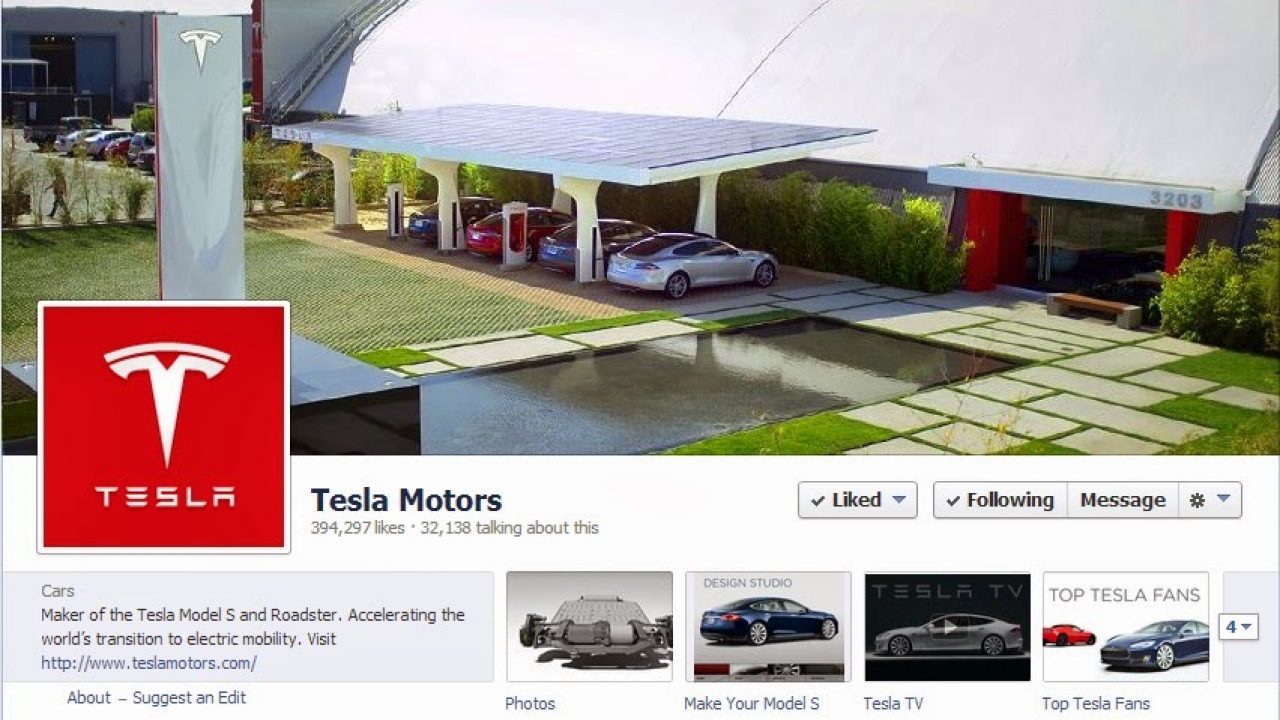The width and height of the screenshot is (1280, 720).
Task: Expand the 4 more apps dropdown
Action: [x=1238, y=627]
